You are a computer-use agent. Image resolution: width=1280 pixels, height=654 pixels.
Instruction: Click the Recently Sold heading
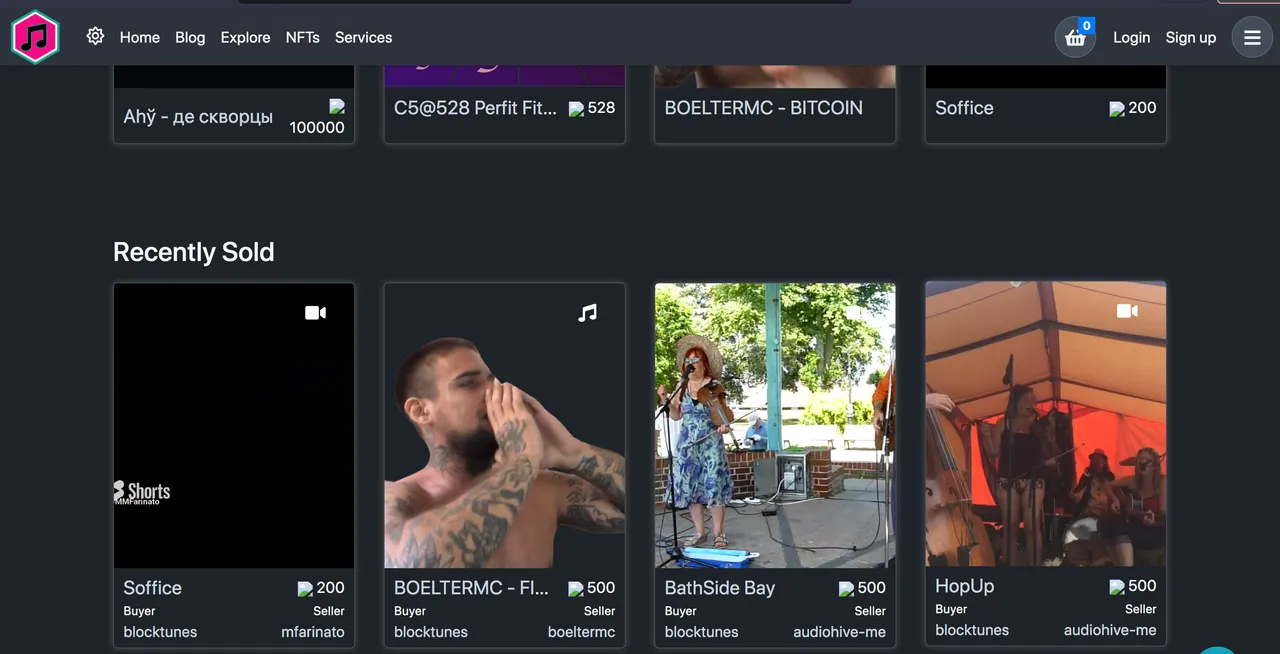pos(193,252)
